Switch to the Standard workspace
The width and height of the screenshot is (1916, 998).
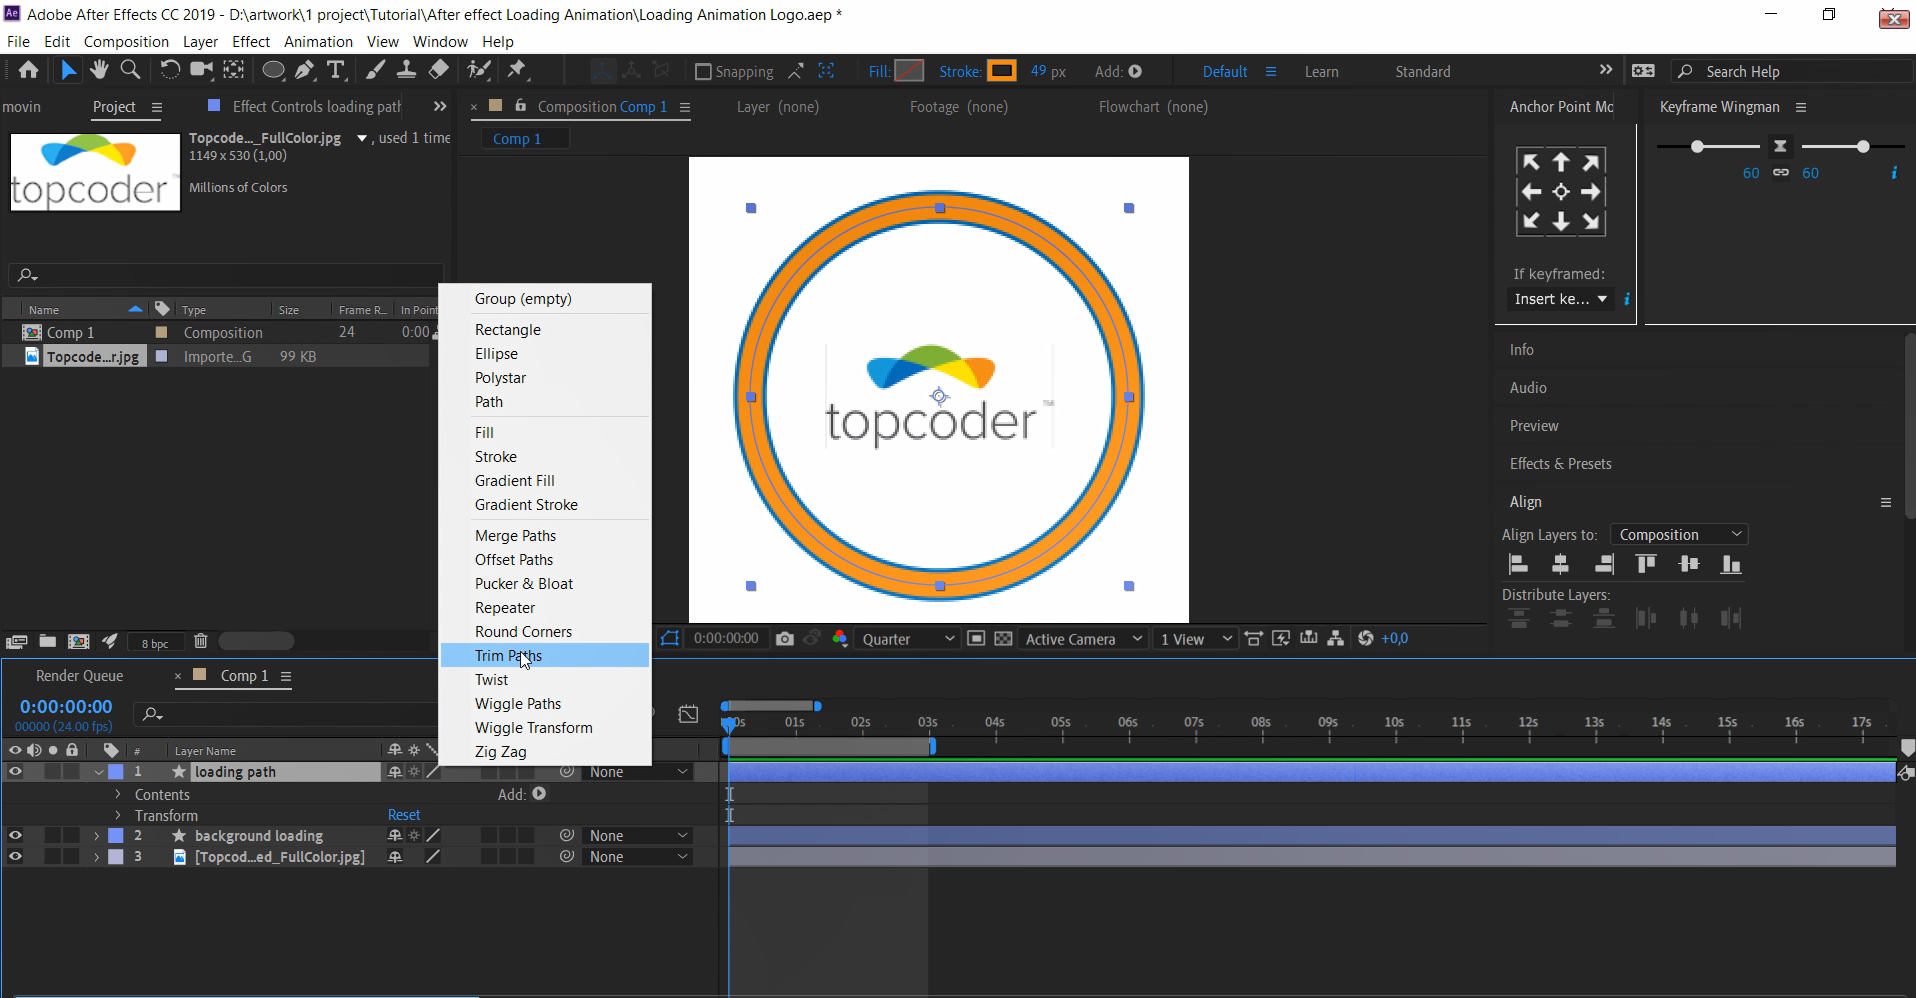pyautogui.click(x=1423, y=71)
